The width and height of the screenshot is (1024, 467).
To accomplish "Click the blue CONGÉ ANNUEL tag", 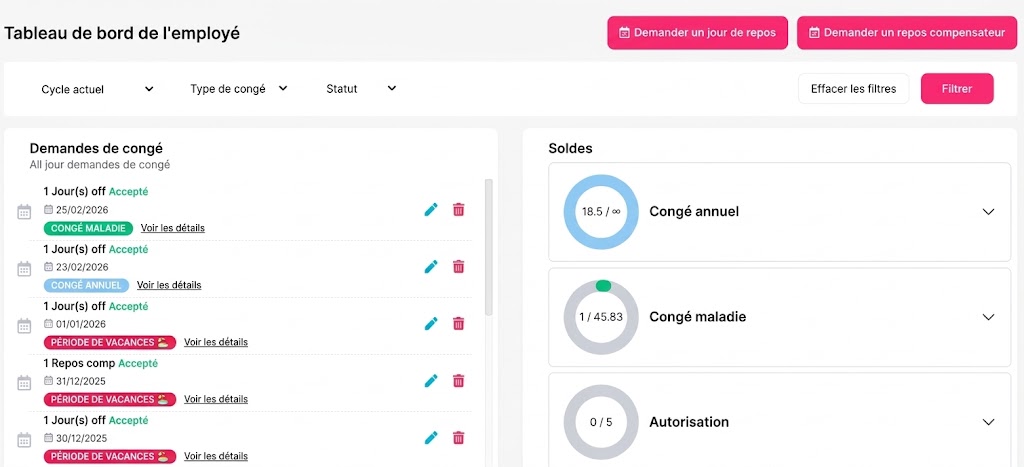I will (x=86, y=285).
